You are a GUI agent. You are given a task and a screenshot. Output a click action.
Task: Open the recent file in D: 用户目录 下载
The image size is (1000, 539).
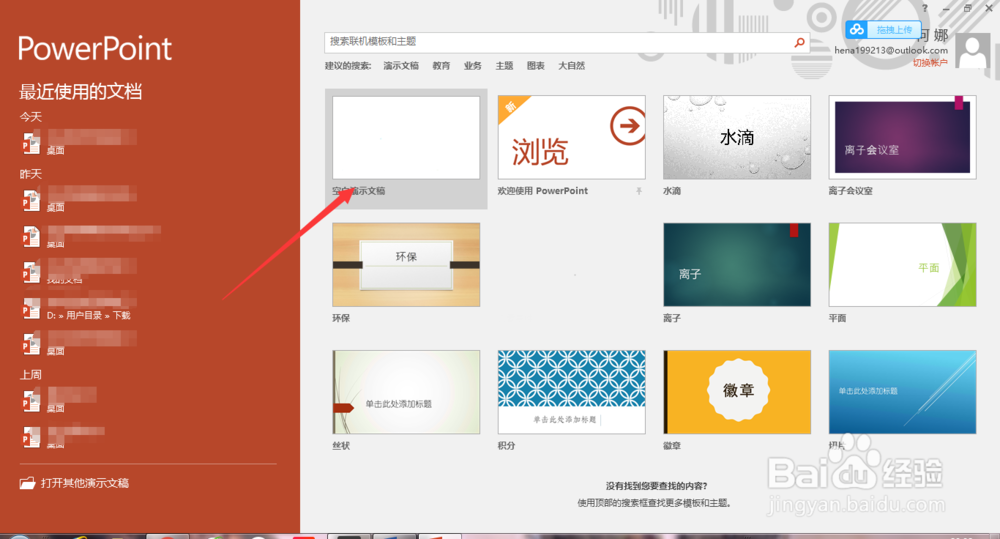click(80, 308)
